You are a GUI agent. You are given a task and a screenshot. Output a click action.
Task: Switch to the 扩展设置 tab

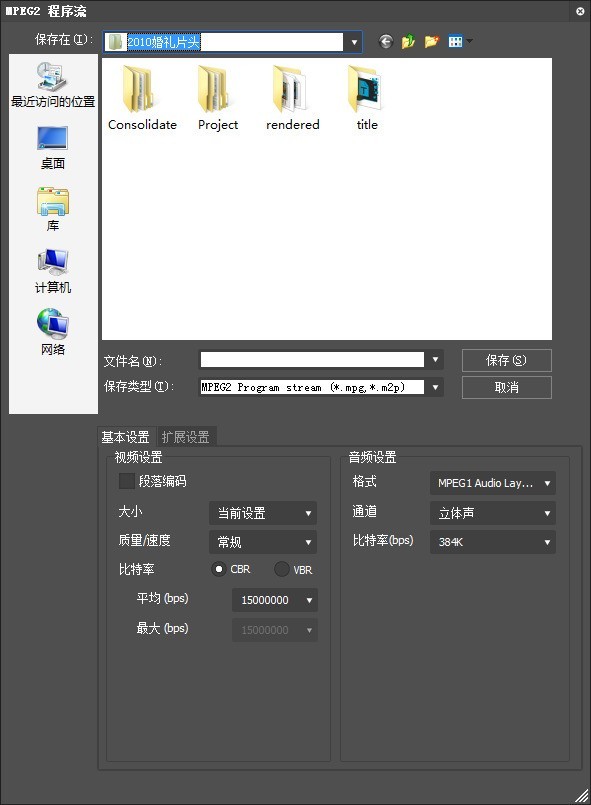point(186,437)
